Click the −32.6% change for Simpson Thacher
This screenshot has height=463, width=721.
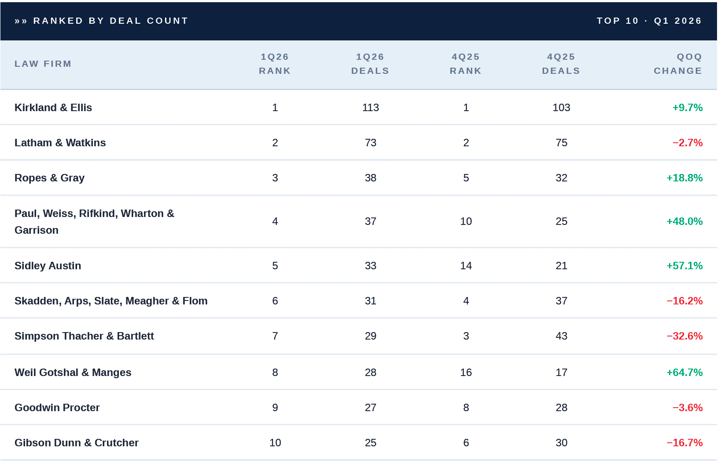(685, 336)
